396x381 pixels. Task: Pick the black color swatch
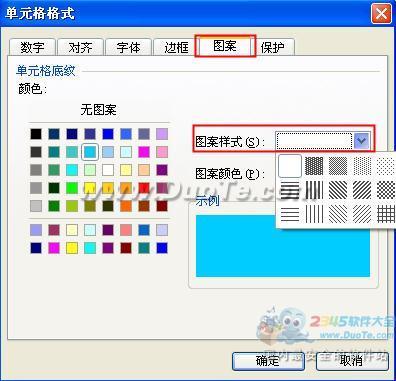point(36,134)
